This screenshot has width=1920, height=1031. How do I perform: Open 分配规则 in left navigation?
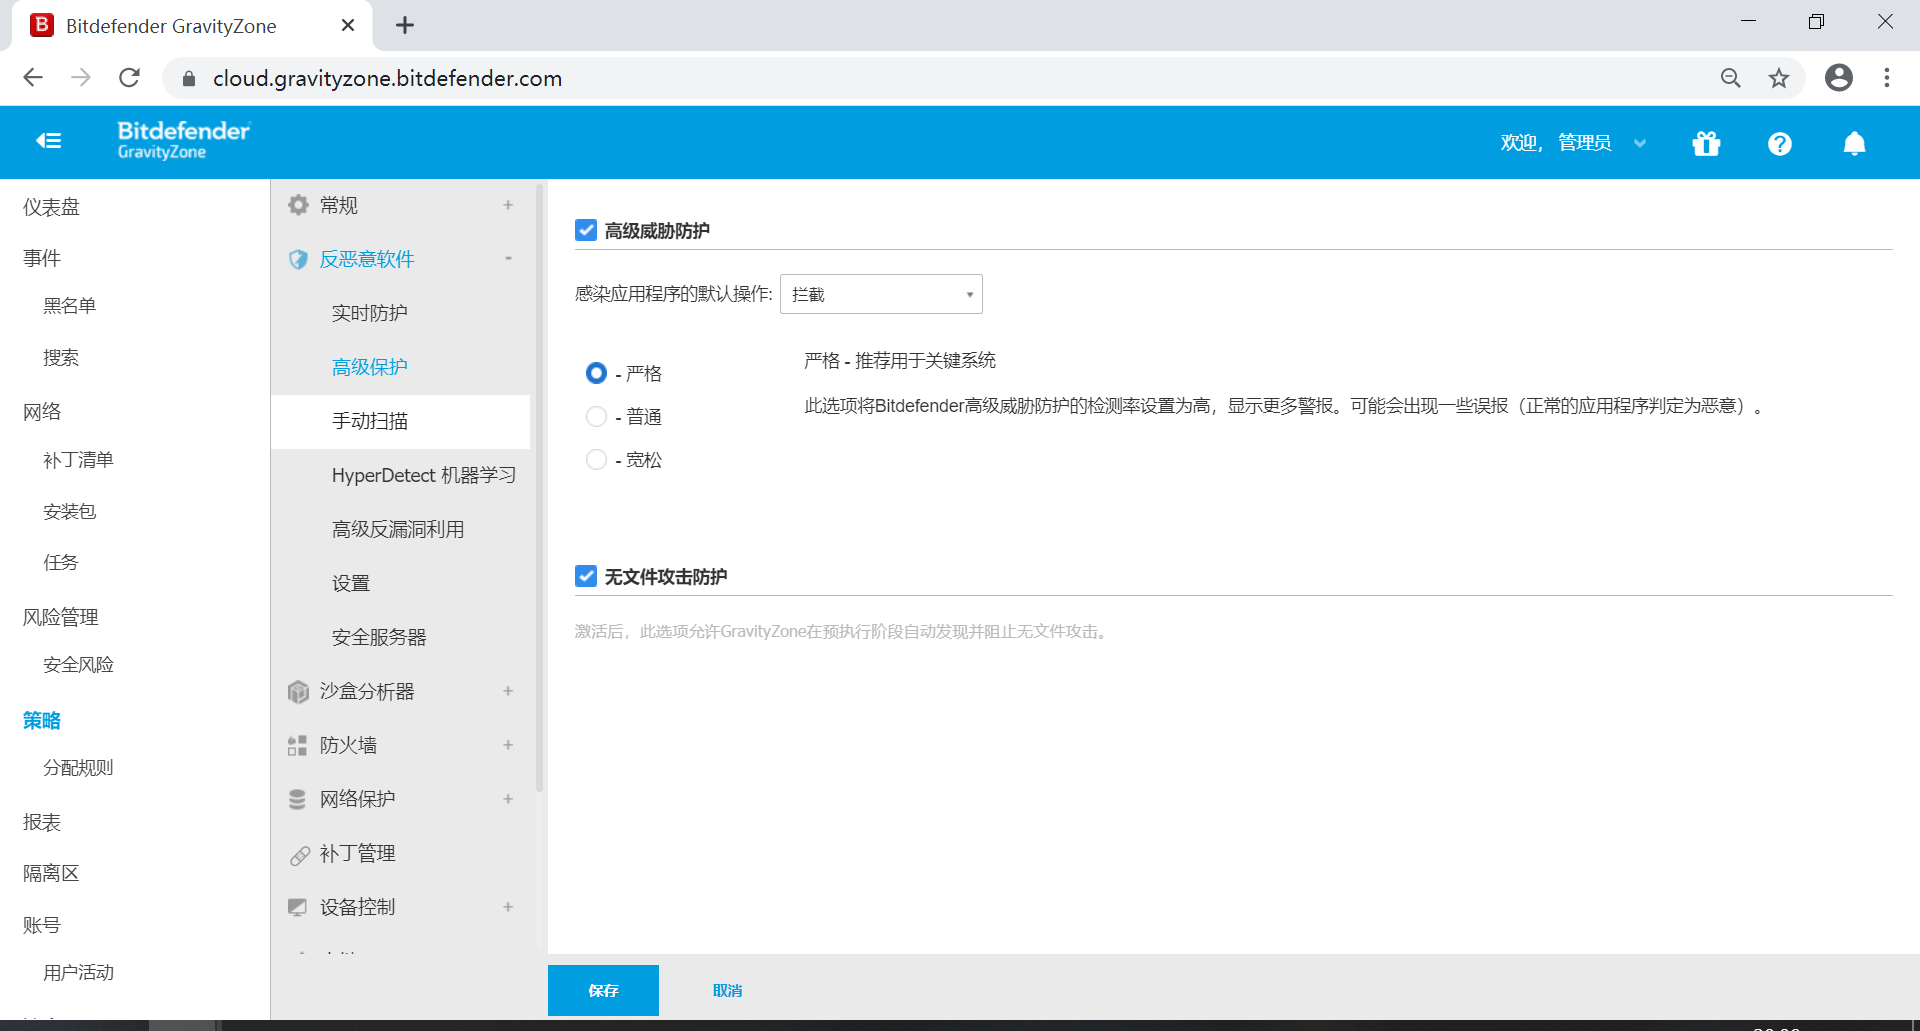click(78, 768)
